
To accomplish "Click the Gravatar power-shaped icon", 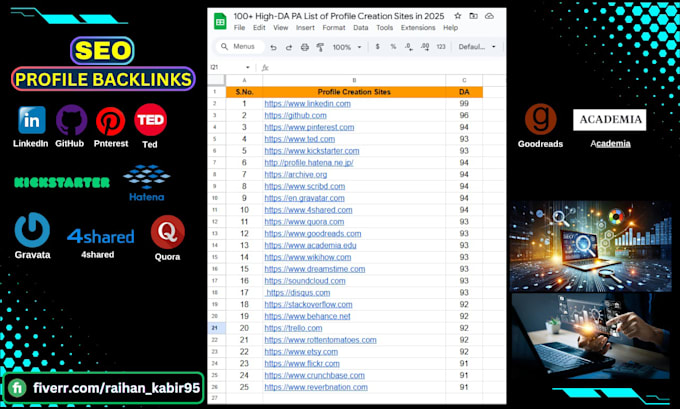I will pyautogui.click(x=32, y=229).
